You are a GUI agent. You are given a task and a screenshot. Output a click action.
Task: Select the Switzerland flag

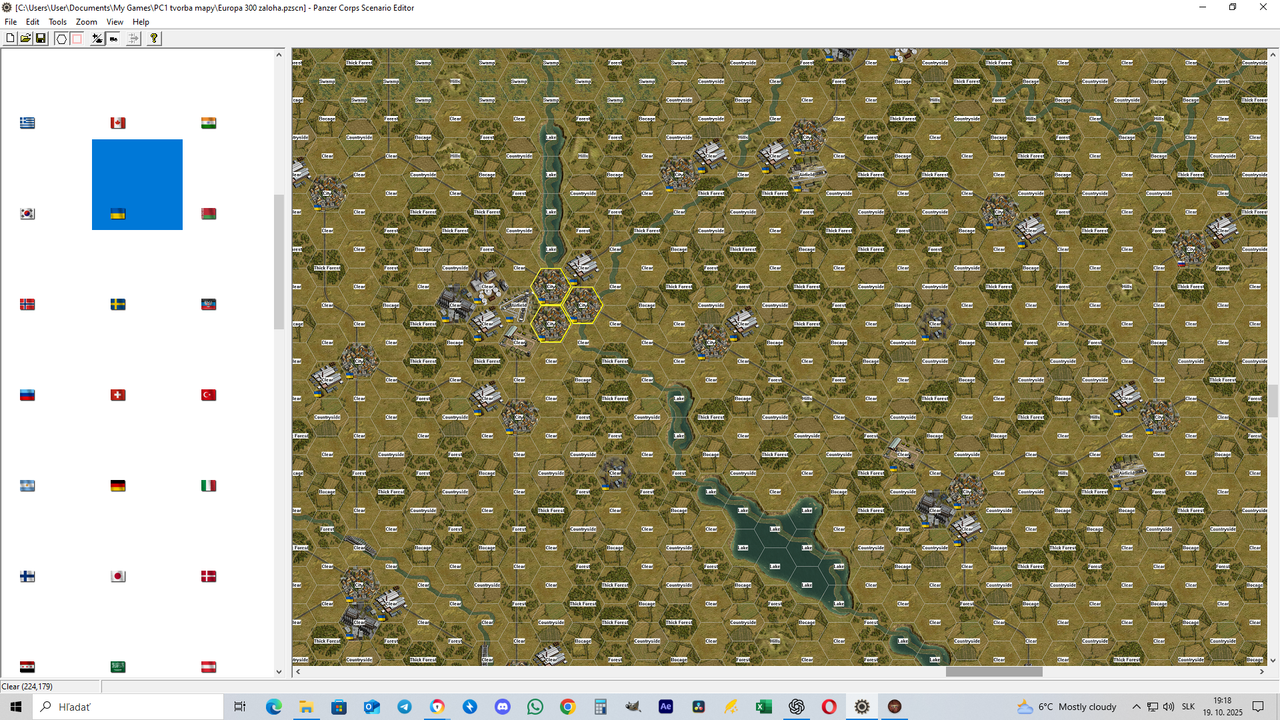[118, 395]
